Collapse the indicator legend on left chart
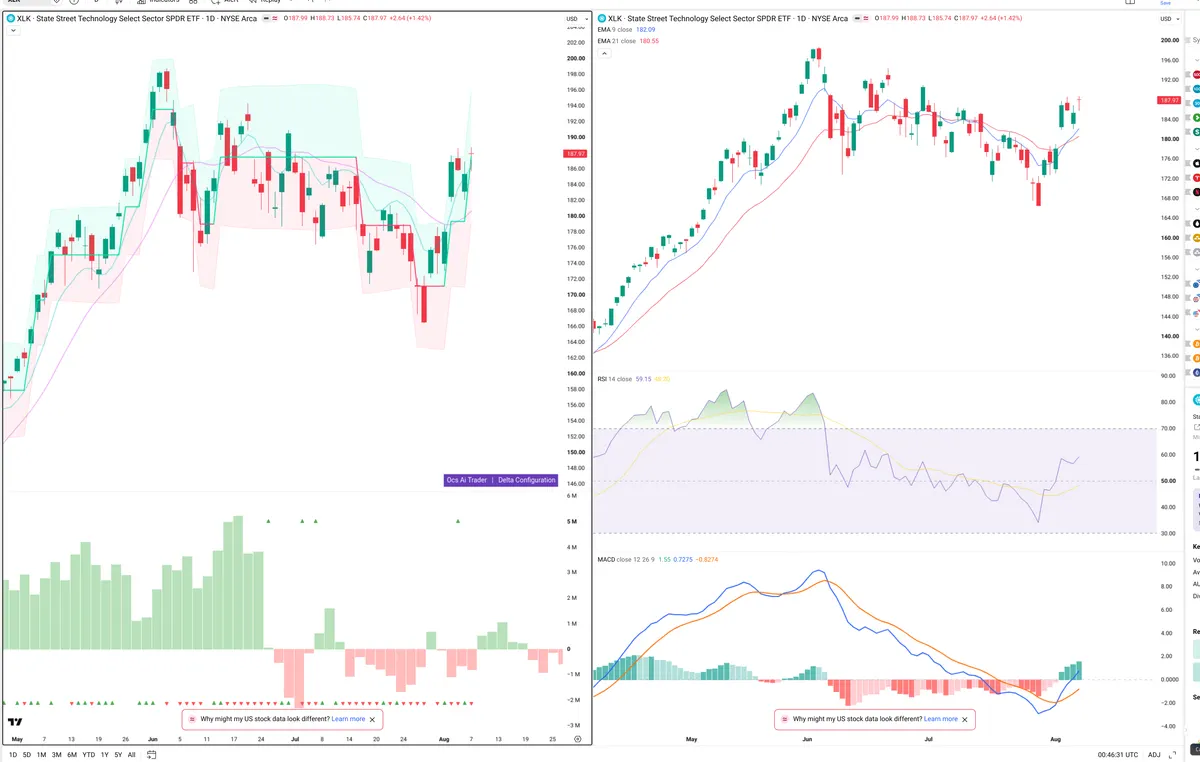This screenshot has width=1200, height=762. tap(13, 31)
